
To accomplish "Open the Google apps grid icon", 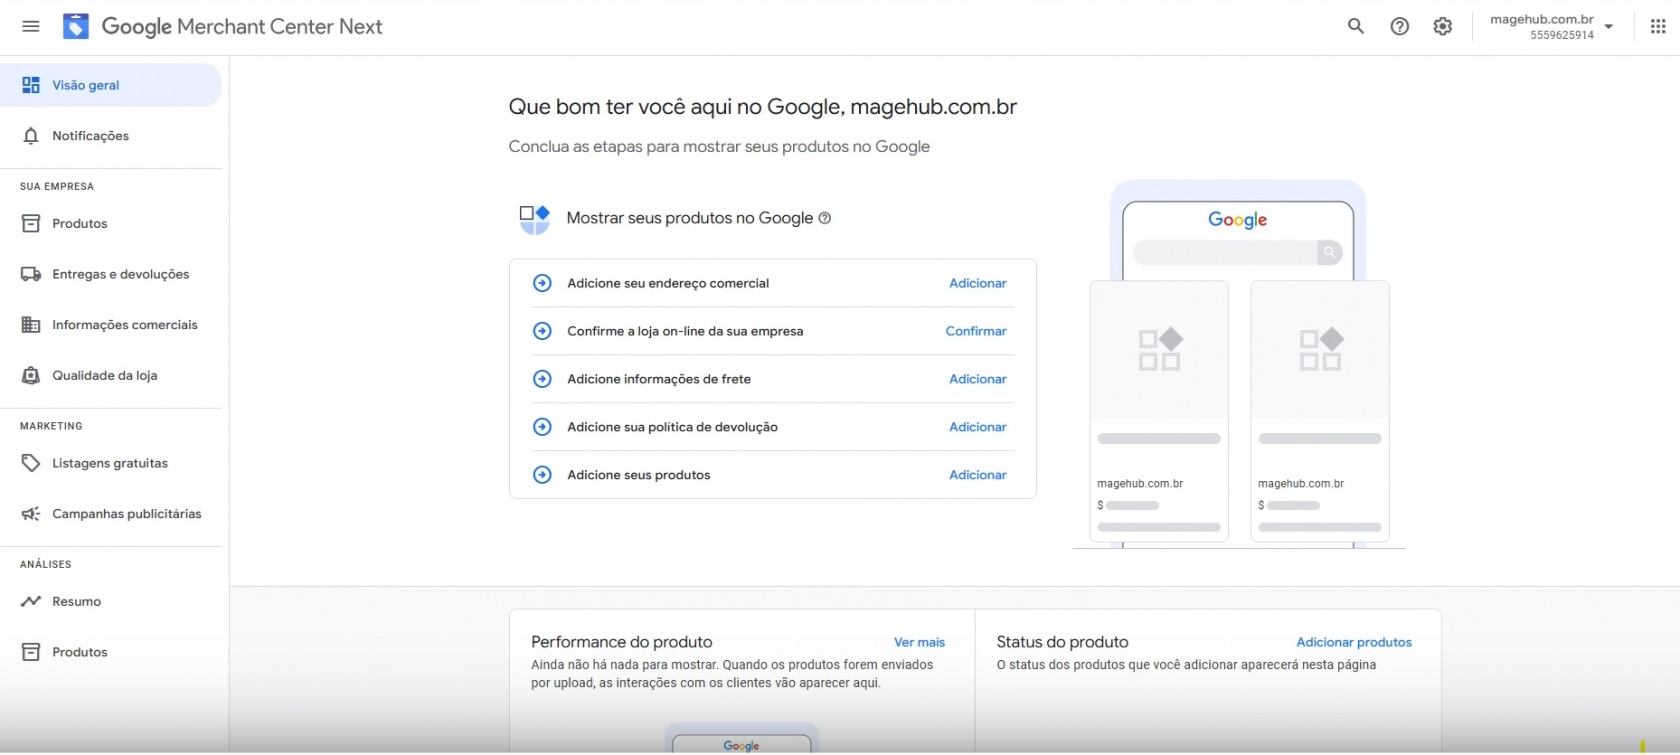I will tap(1658, 26).
